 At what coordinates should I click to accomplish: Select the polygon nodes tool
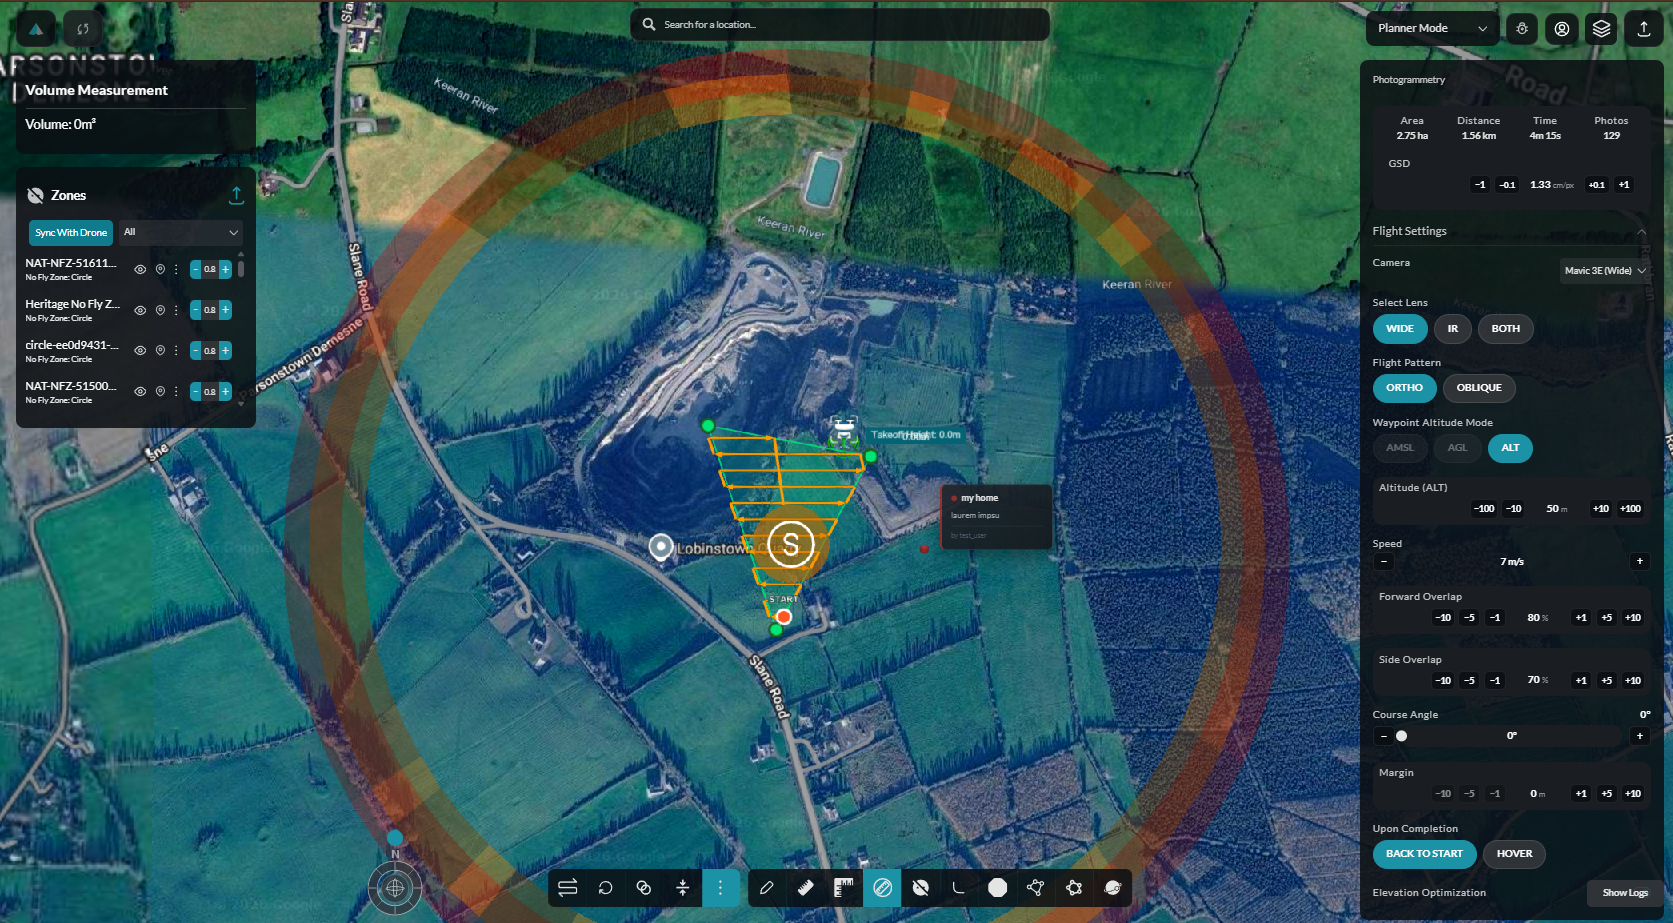pyautogui.click(x=1035, y=888)
